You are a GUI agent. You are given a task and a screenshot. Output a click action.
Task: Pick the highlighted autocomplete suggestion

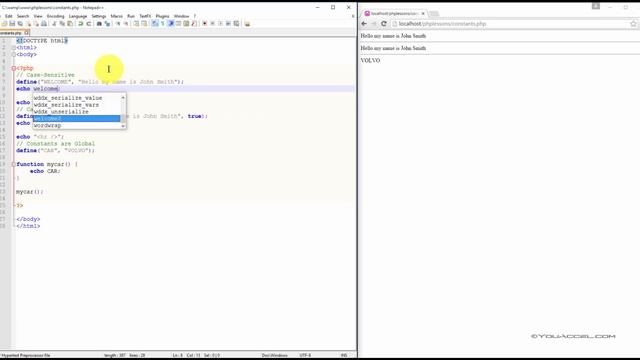77,118
